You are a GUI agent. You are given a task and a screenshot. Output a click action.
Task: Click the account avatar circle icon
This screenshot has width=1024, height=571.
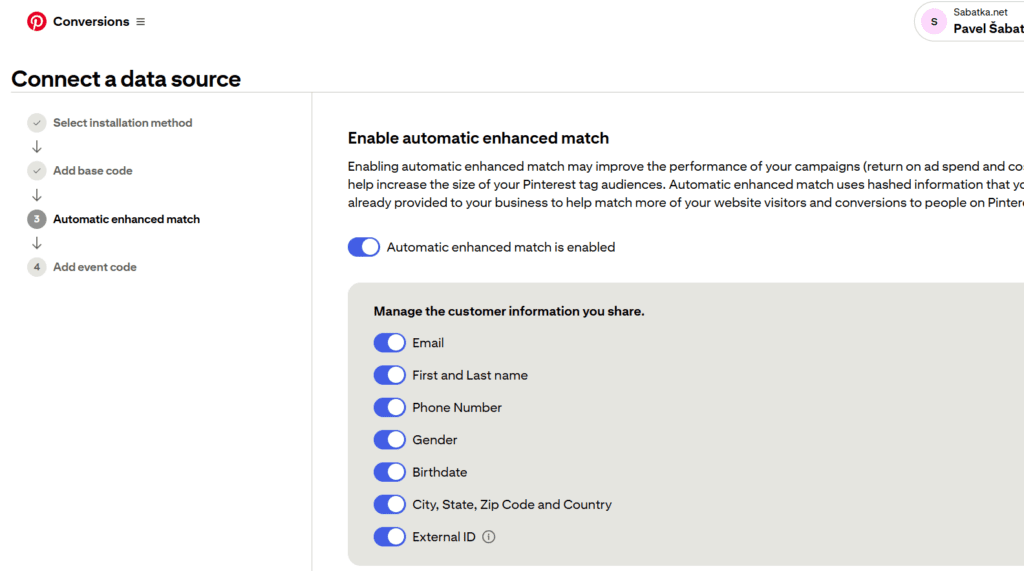point(934,21)
